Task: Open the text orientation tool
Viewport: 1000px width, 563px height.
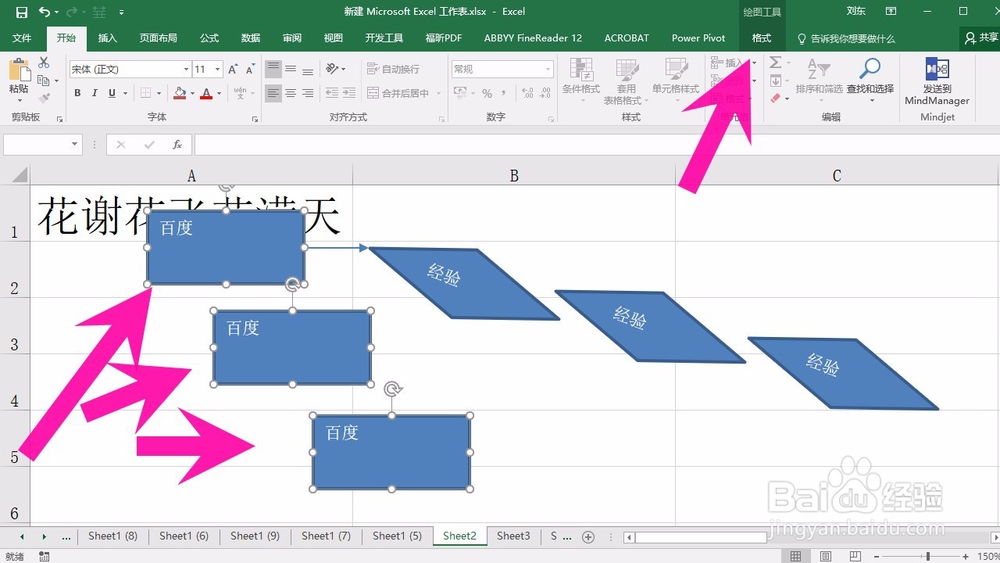Action: [x=333, y=69]
